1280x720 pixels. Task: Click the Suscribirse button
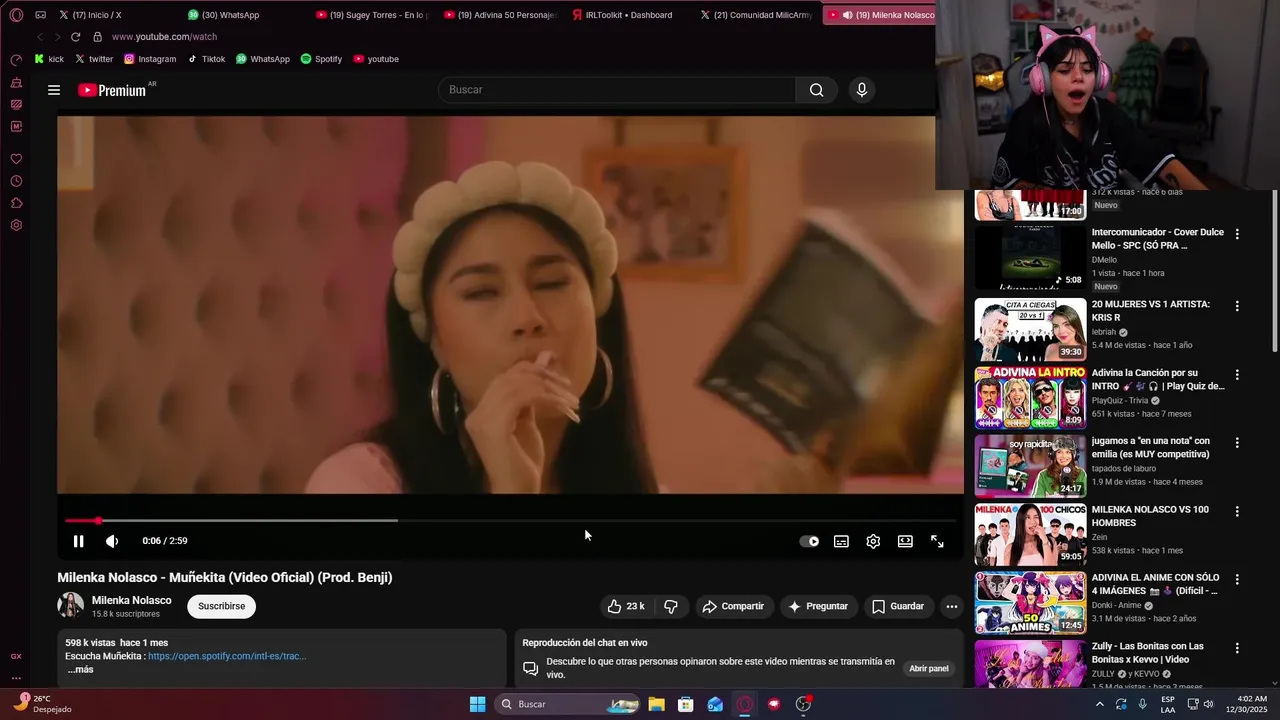[221, 606]
